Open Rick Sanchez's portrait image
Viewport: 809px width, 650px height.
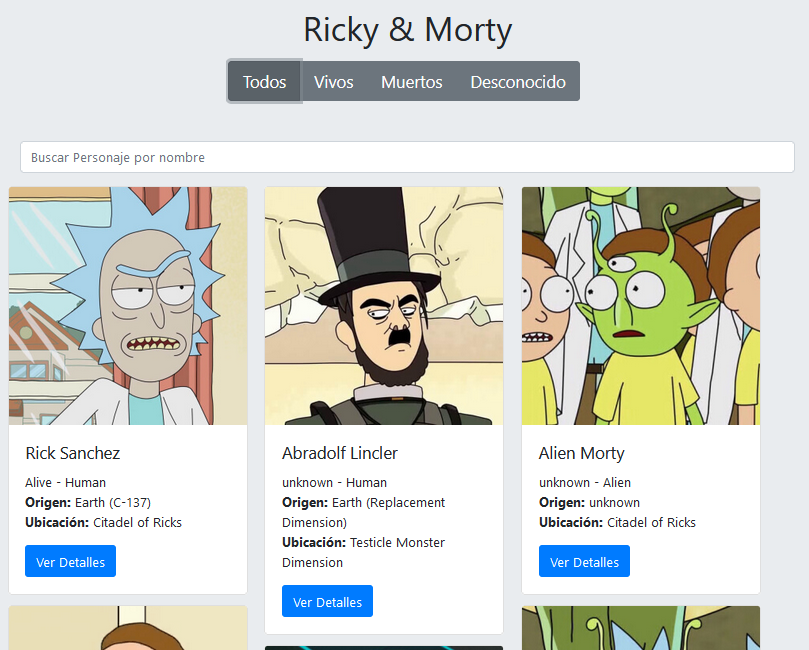127,306
